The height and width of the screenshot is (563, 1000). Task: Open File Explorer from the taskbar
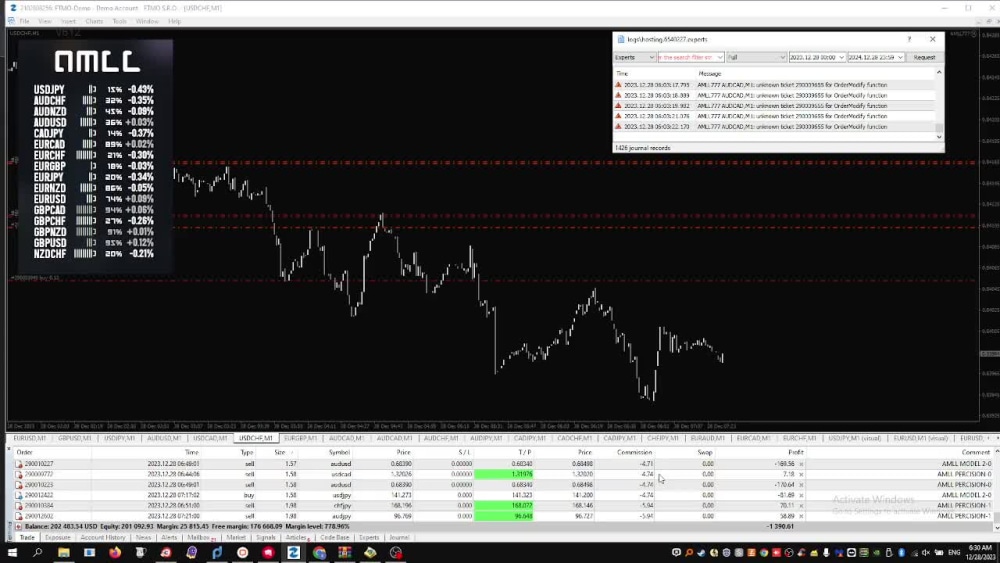64,553
